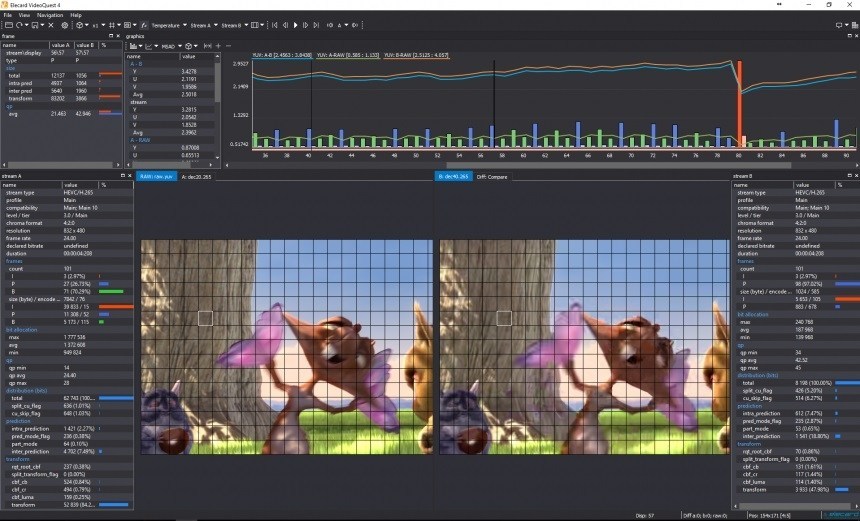
Task: Click the picture info overlay icon beside the grid
Action: [x=127, y=25]
